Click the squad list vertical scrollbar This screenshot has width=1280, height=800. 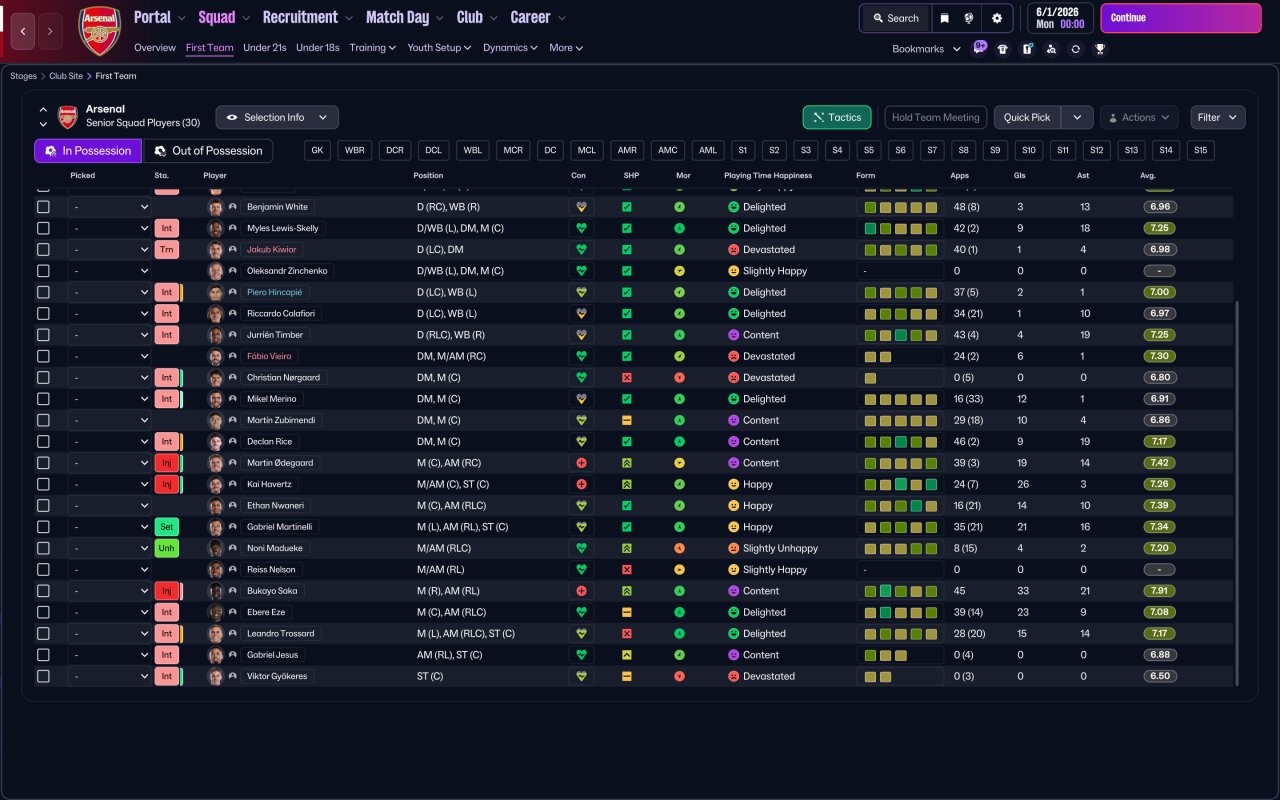click(1237, 494)
